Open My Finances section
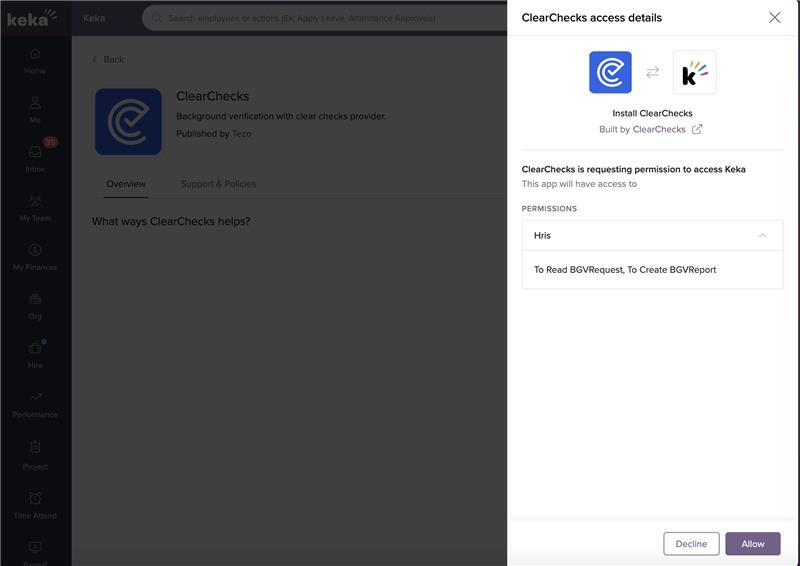 (x=35, y=256)
